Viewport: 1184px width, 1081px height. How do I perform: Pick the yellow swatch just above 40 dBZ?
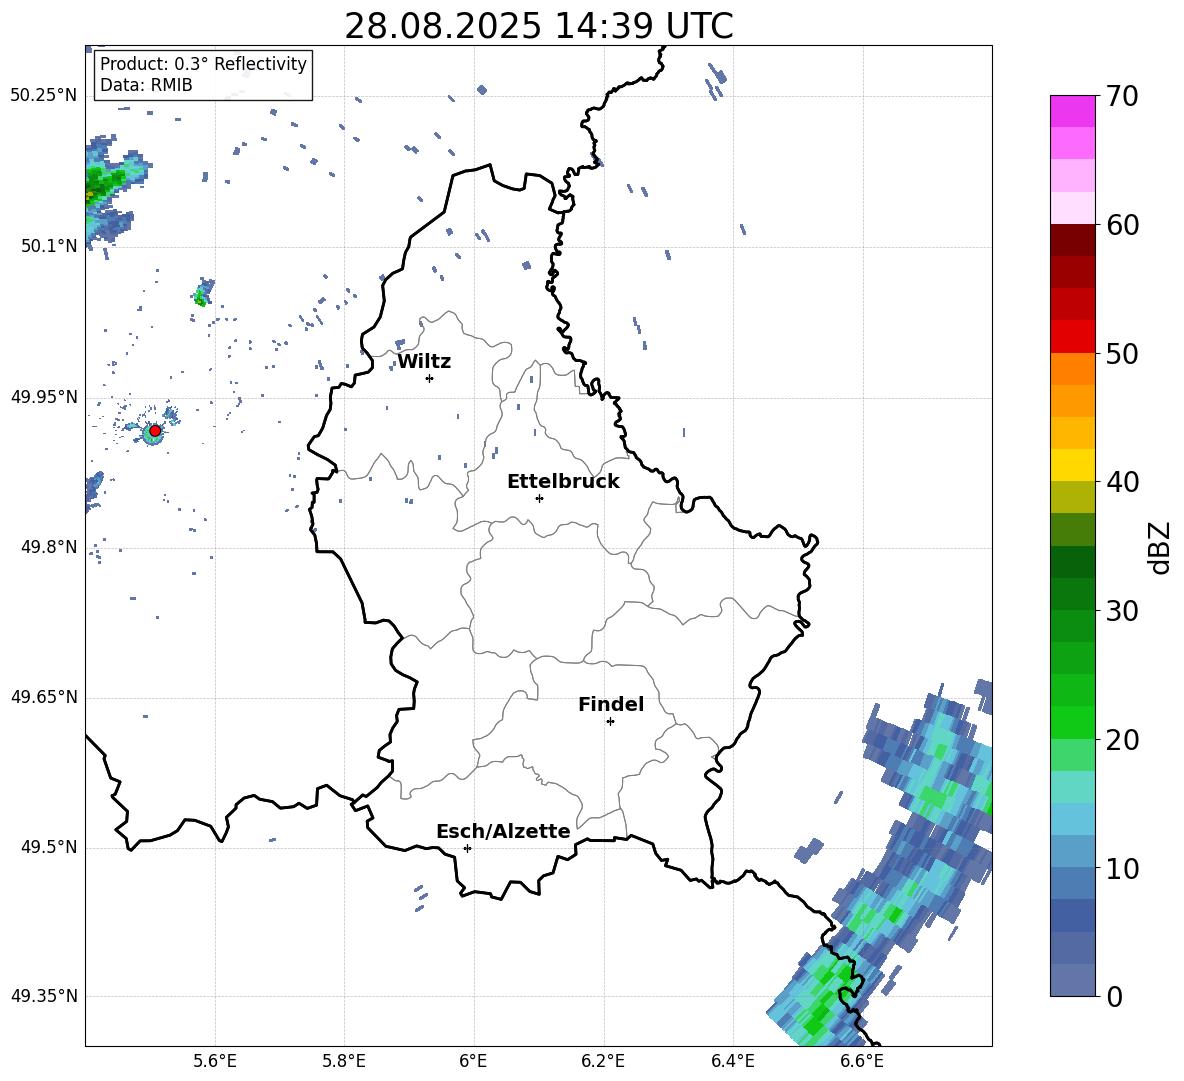click(1072, 465)
